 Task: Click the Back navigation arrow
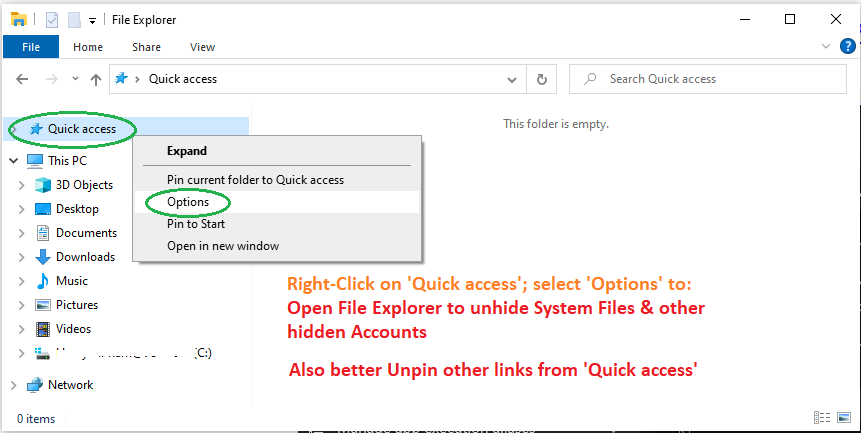[22, 79]
